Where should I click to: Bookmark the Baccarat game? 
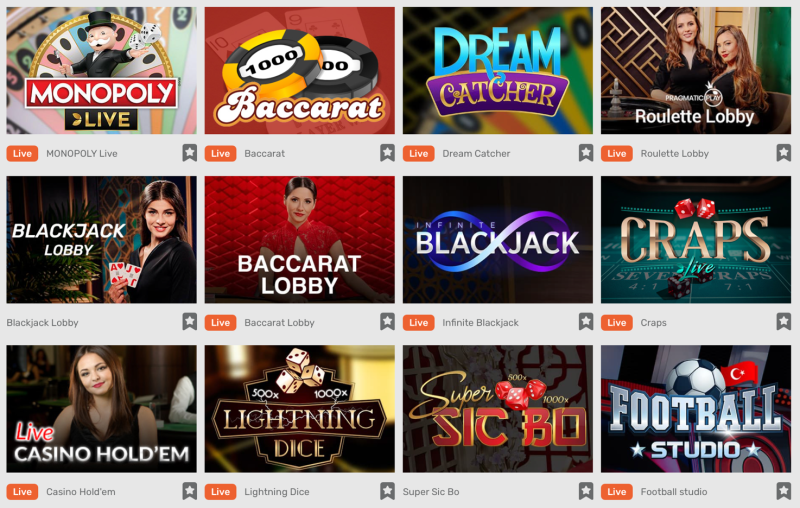(388, 153)
